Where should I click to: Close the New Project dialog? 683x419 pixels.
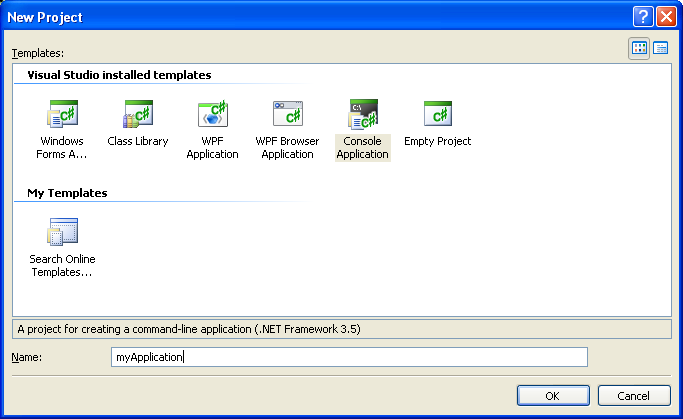[666, 17]
